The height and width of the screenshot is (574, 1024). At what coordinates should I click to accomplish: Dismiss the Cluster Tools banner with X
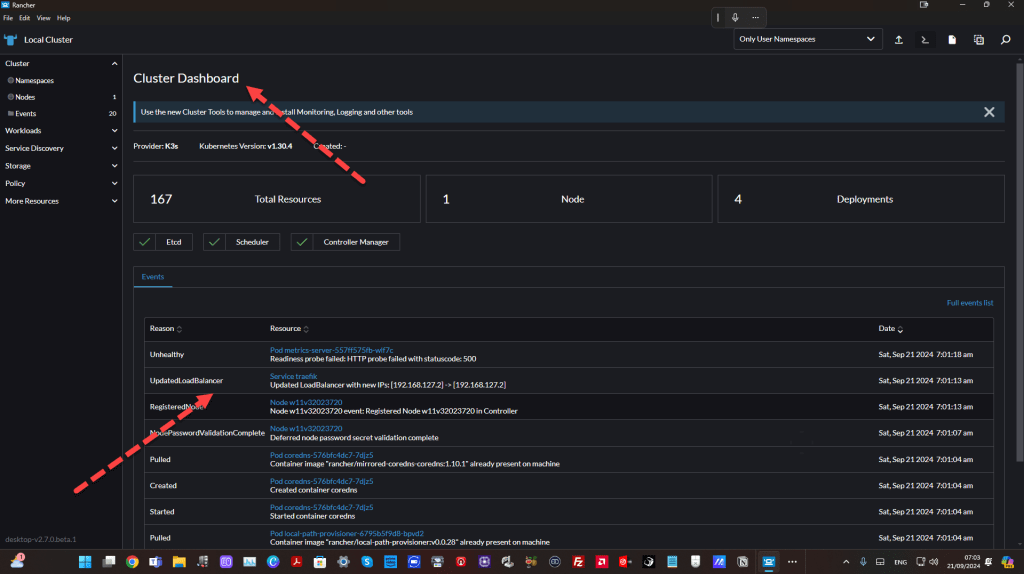coord(989,112)
